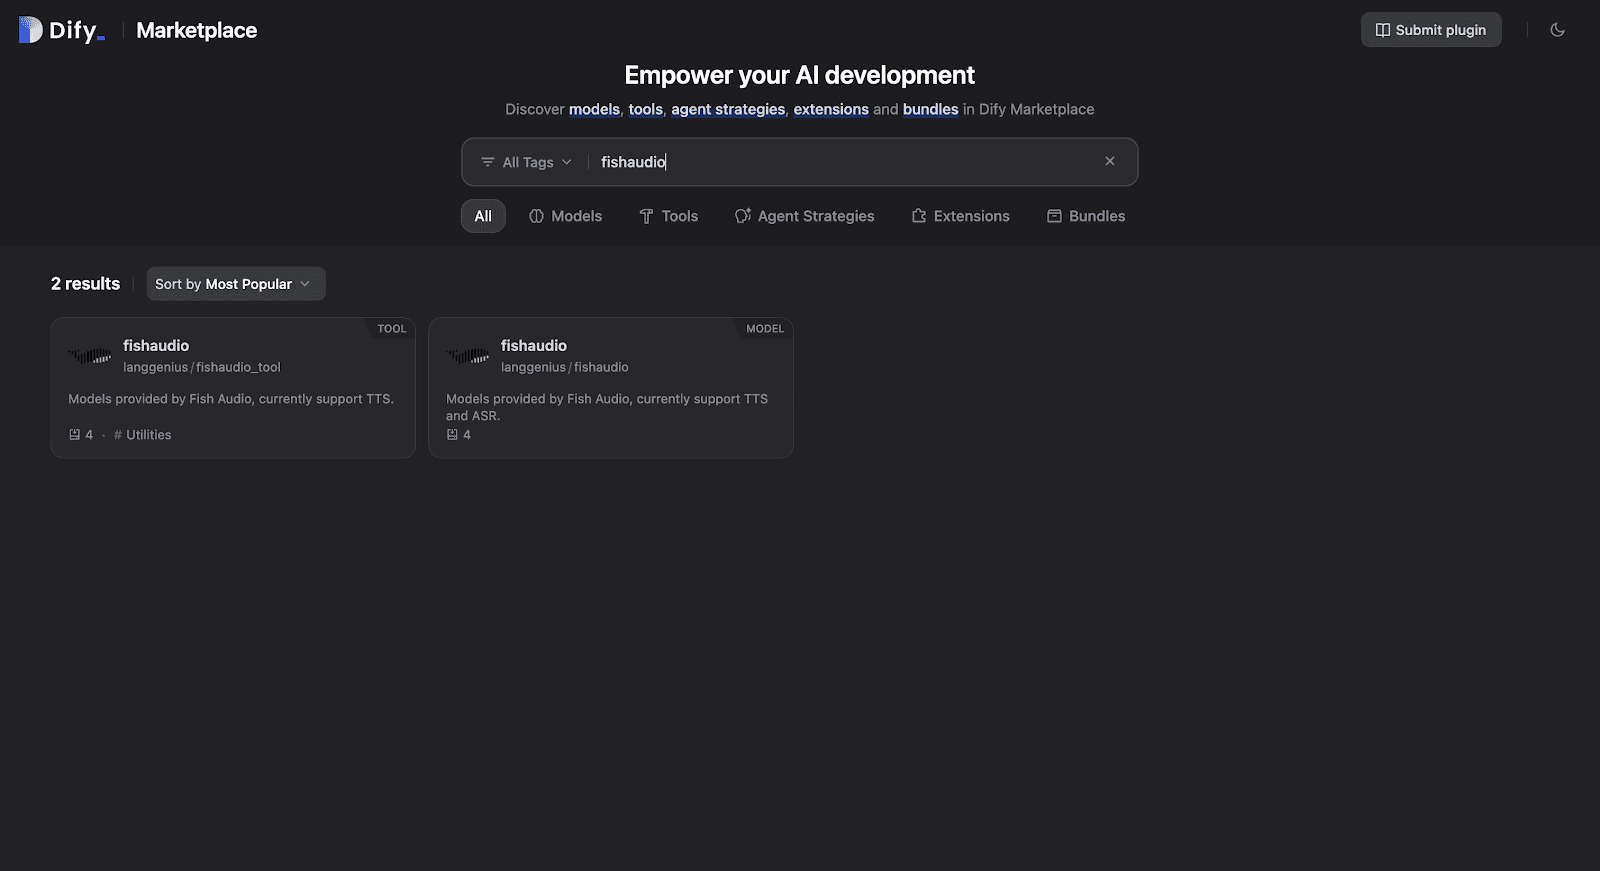Screen dimensions: 1600x871
Task: Switch to the Models tab
Action: [565, 216]
